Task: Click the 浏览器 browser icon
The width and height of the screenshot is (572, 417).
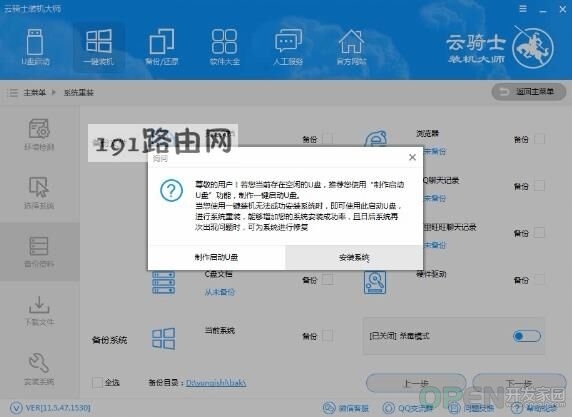Action: (x=375, y=139)
